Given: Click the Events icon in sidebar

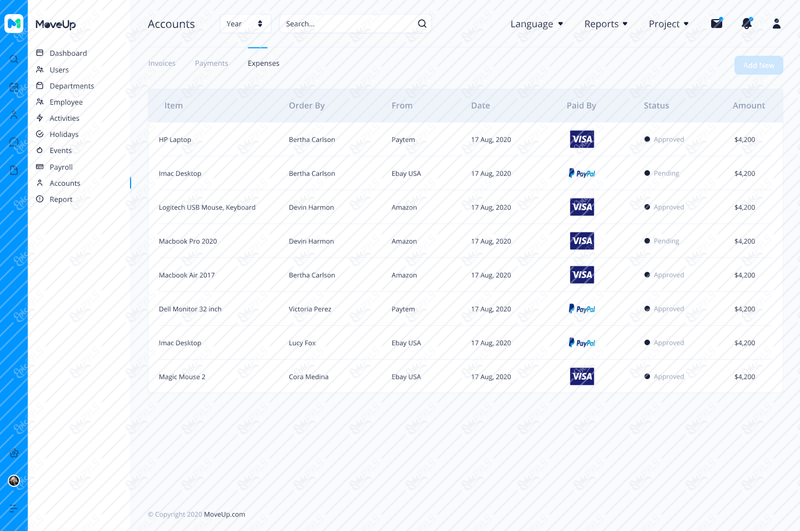Looking at the screenshot, I should [40, 150].
